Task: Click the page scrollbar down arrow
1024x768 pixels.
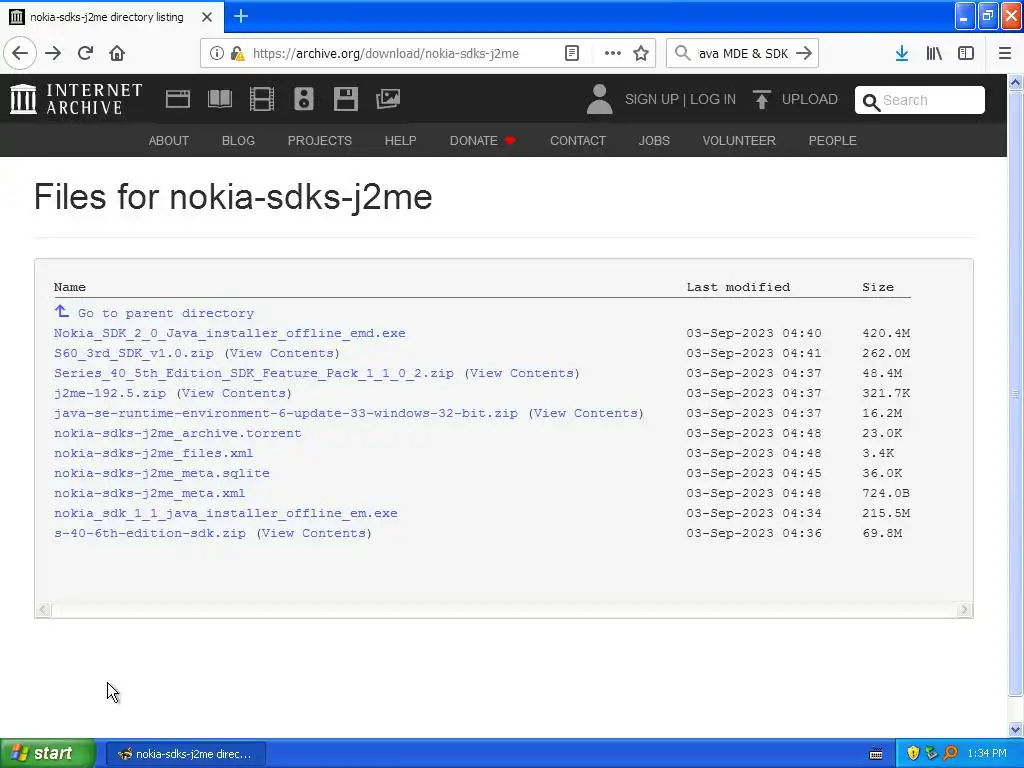Action: [x=1016, y=730]
